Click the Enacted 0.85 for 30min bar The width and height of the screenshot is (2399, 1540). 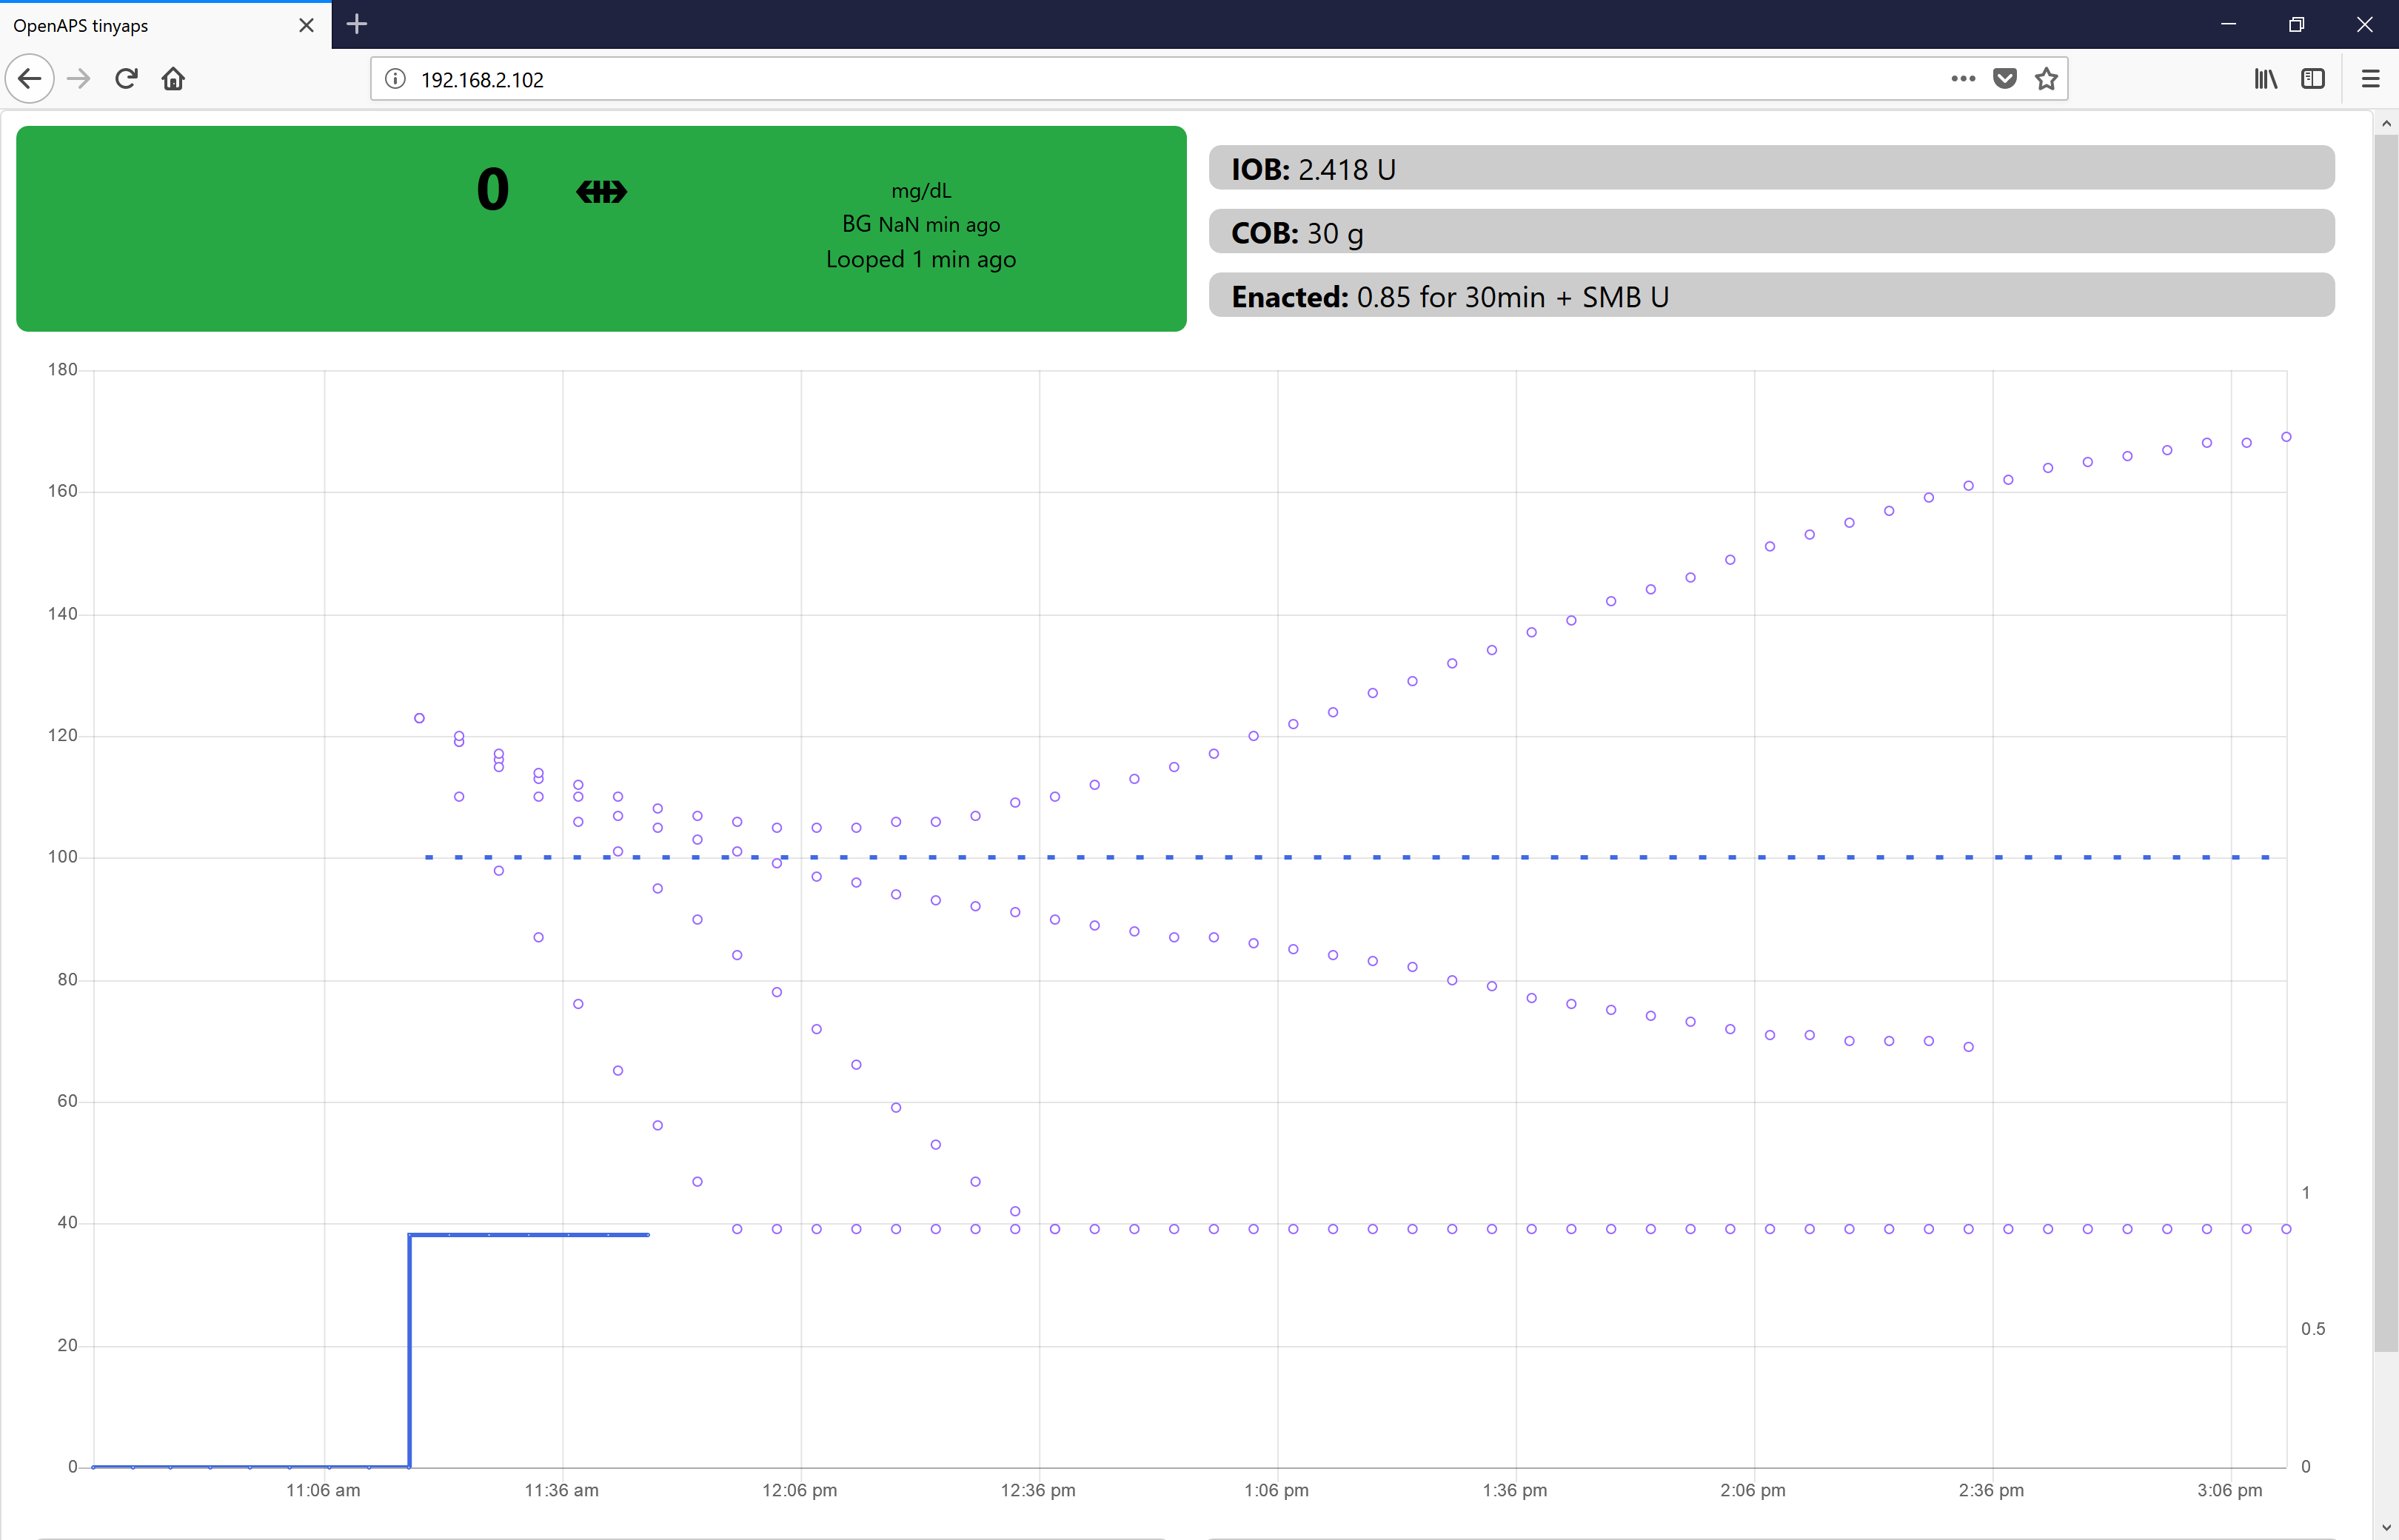coord(1770,296)
